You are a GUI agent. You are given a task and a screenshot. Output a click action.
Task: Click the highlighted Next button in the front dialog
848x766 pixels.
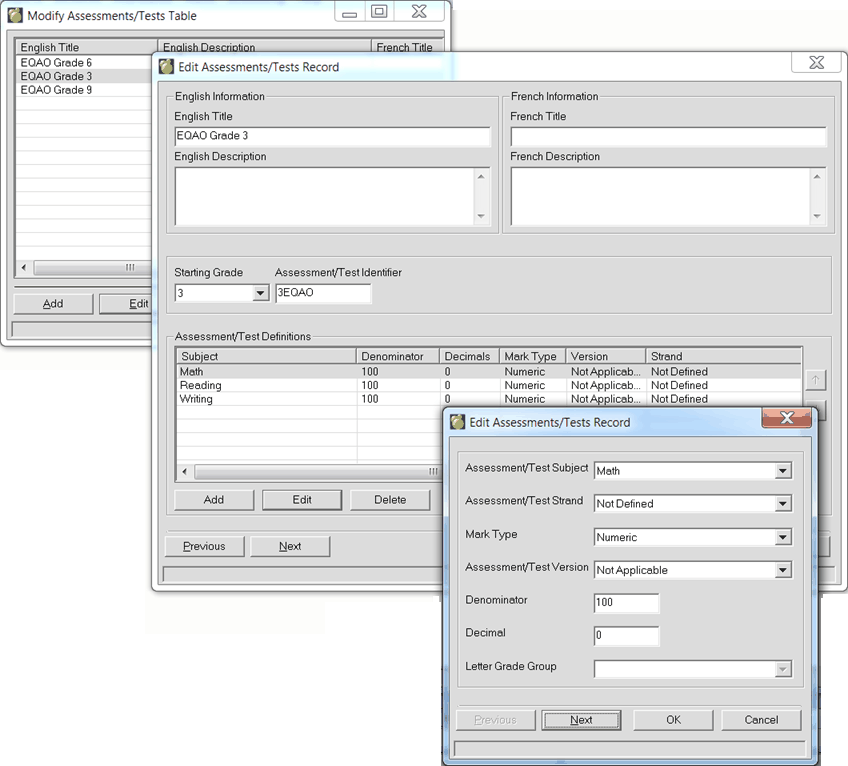click(x=581, y=720)
